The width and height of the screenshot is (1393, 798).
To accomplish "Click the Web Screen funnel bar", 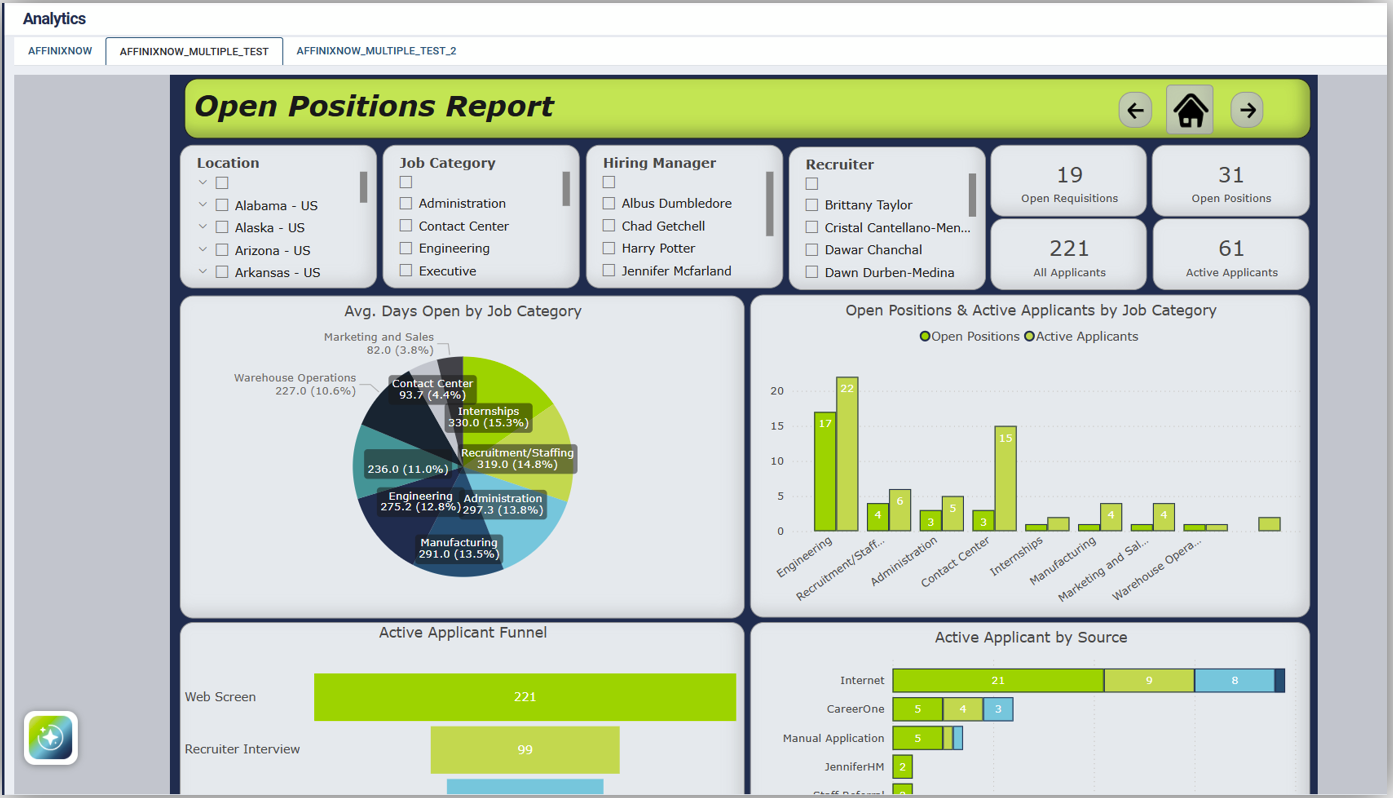I will pyautogui.click(x=524, y=697).
